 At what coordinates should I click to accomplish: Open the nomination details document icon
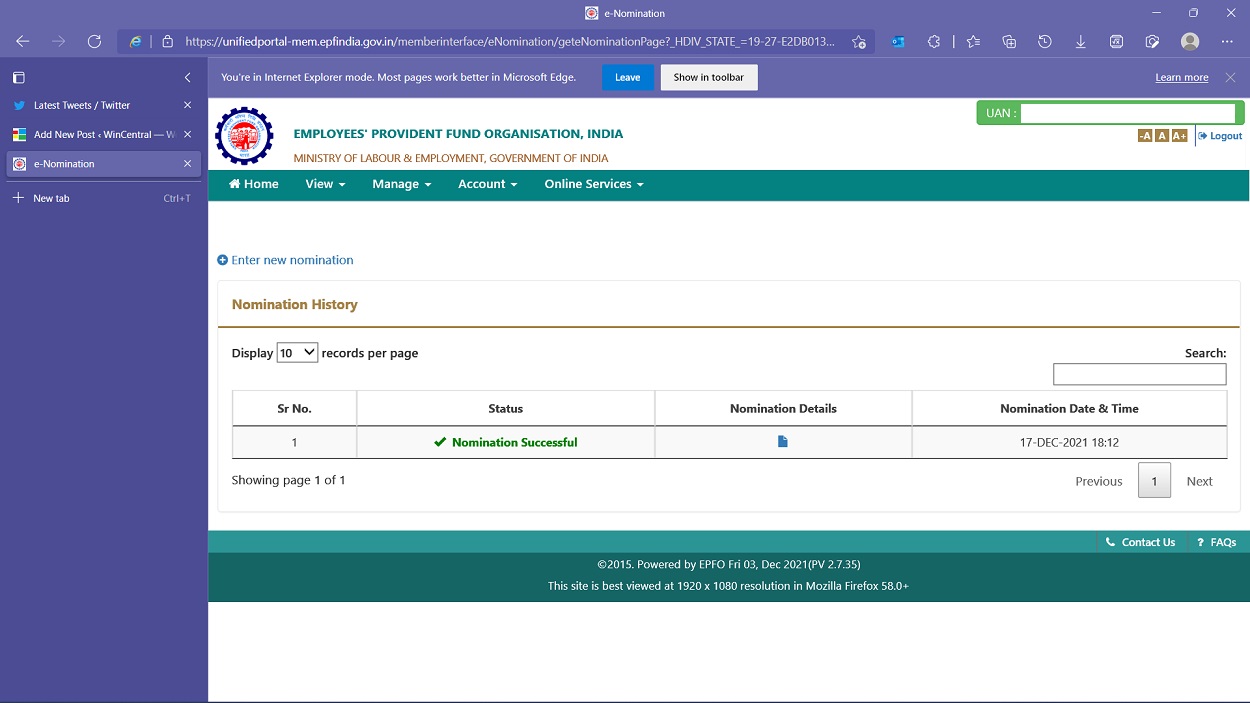click(x=783, y=441)
